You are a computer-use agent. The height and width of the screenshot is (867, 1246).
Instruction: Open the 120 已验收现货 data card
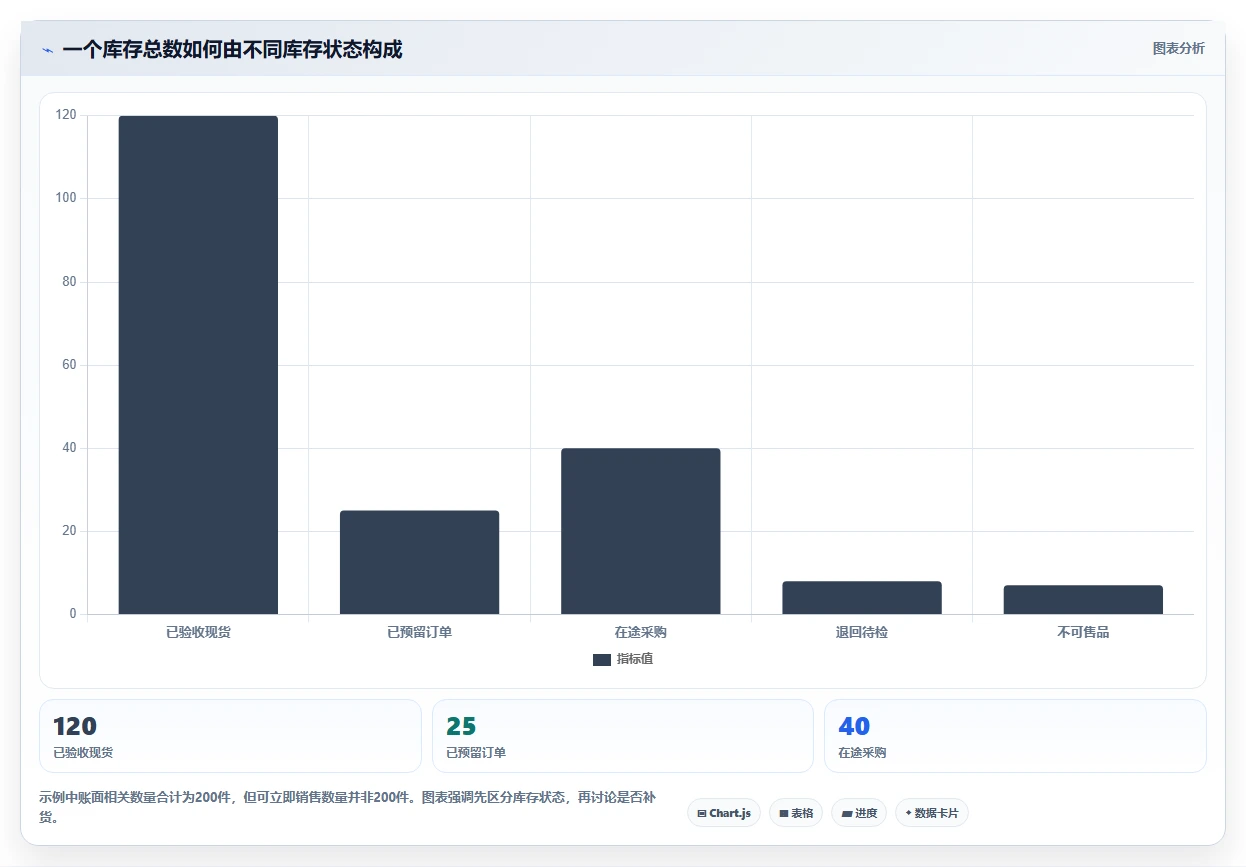(230, 736)
